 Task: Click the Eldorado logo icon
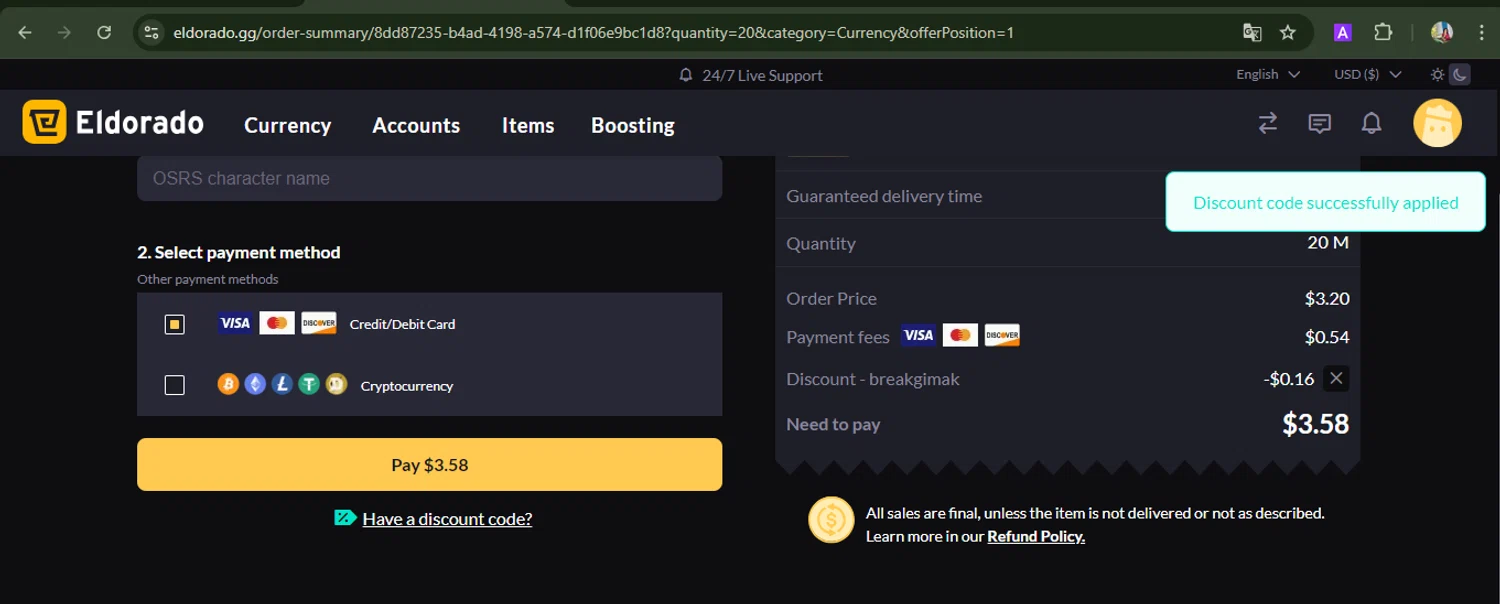coord(44,123)
